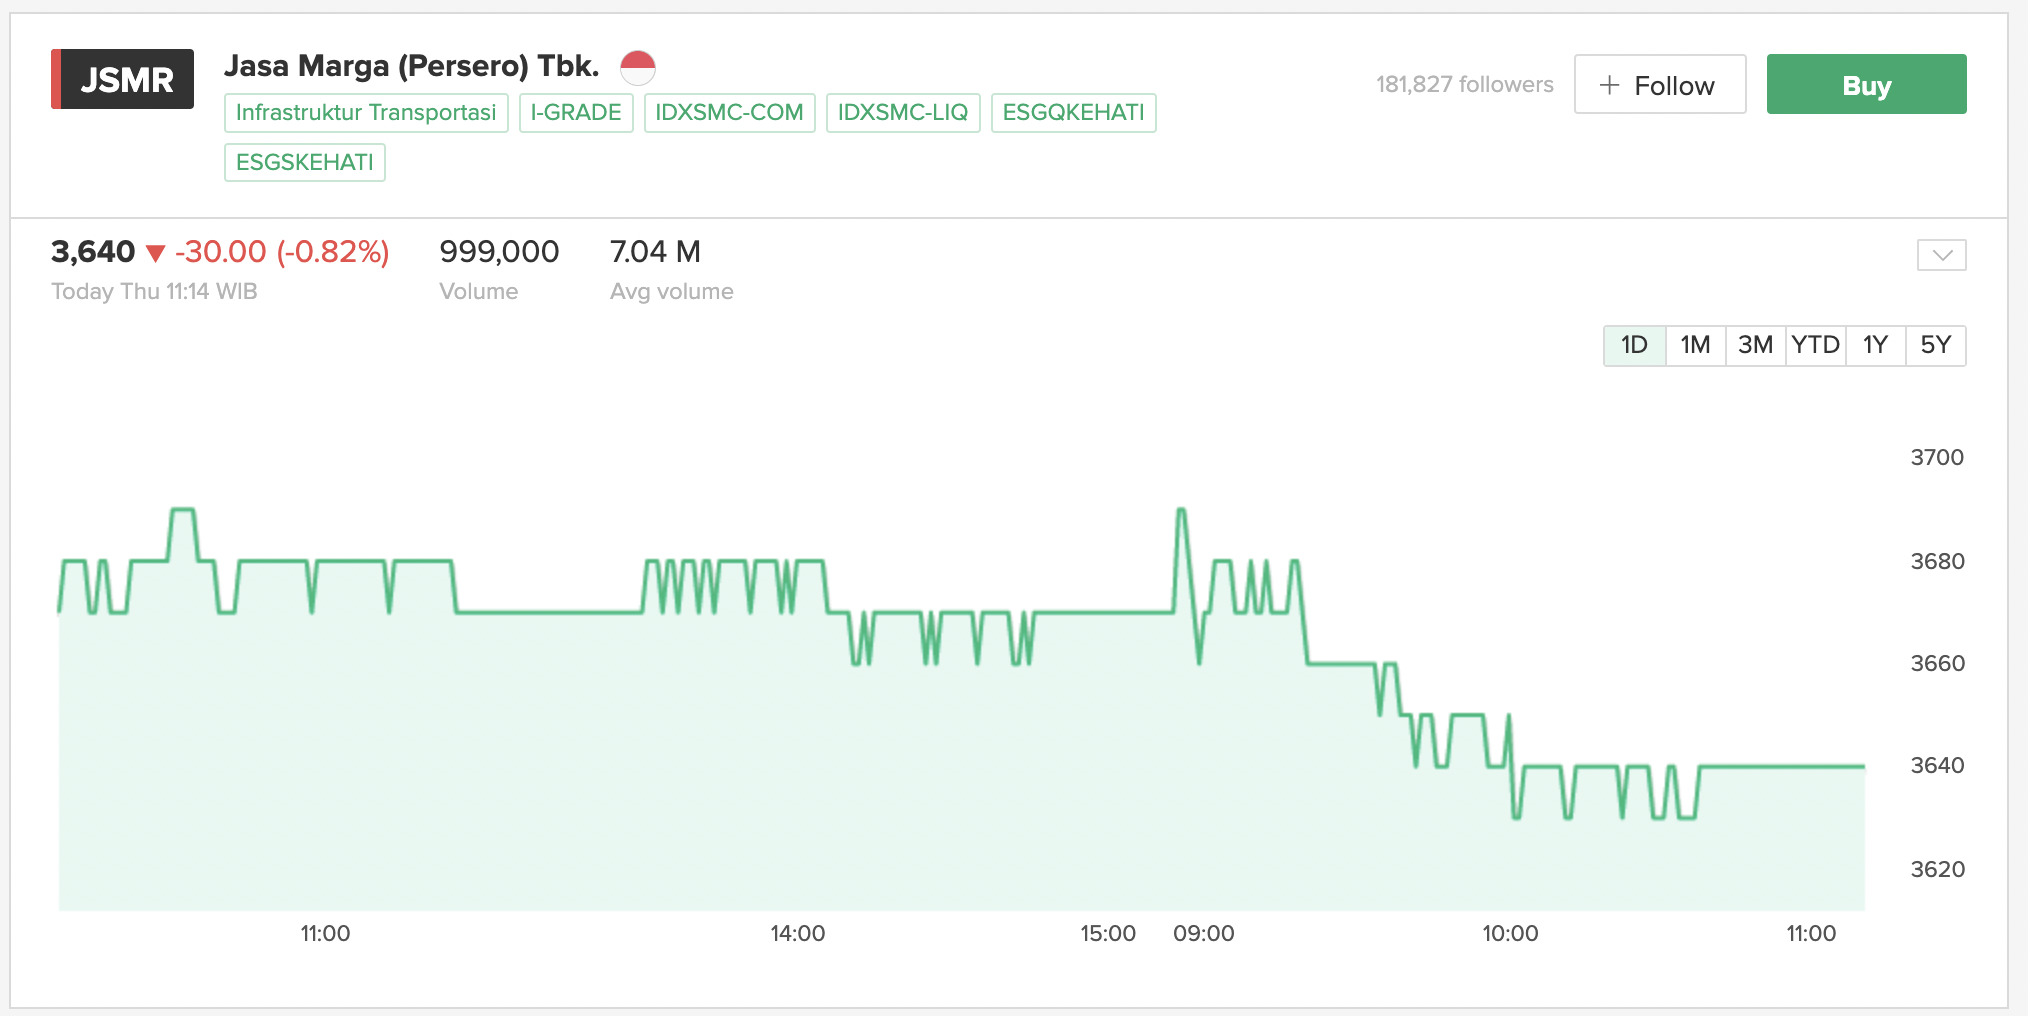
Task: Click the Avg volume label
Action: click(x=672, y=292)
